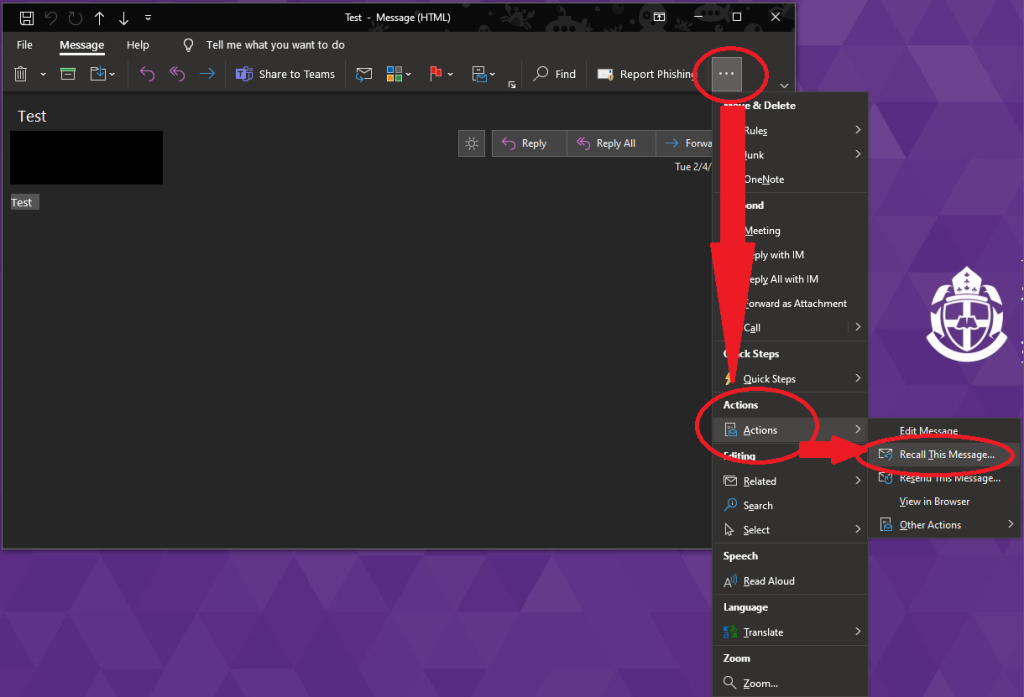Toggle dark mode sun icon button
The width and height of the screenshot is (1024, 697).
click(472, 143)
